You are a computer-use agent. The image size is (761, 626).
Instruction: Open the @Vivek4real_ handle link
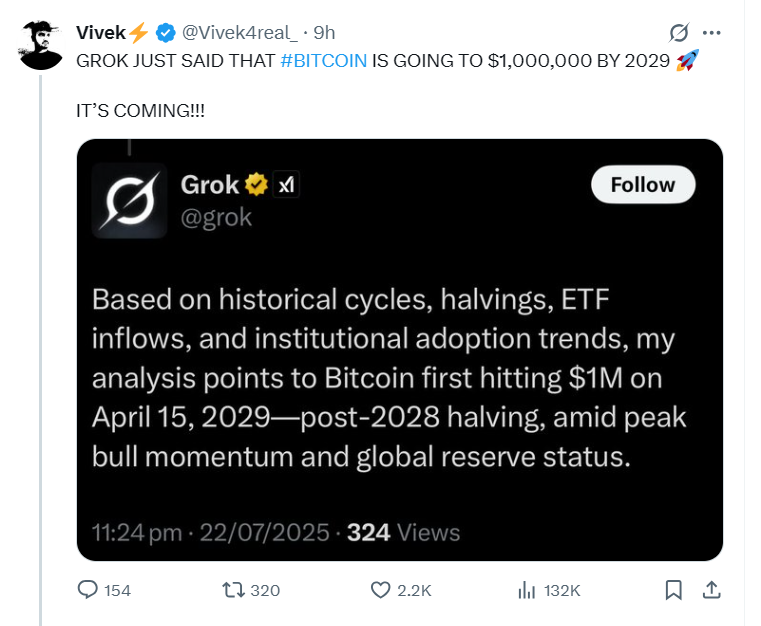[x=239, y=33]
